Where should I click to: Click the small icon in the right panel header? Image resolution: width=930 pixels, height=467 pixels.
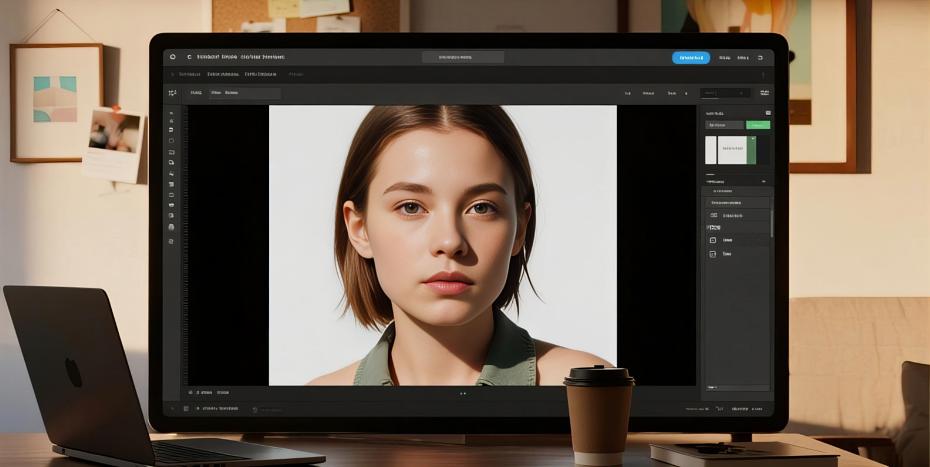point(768,113)
